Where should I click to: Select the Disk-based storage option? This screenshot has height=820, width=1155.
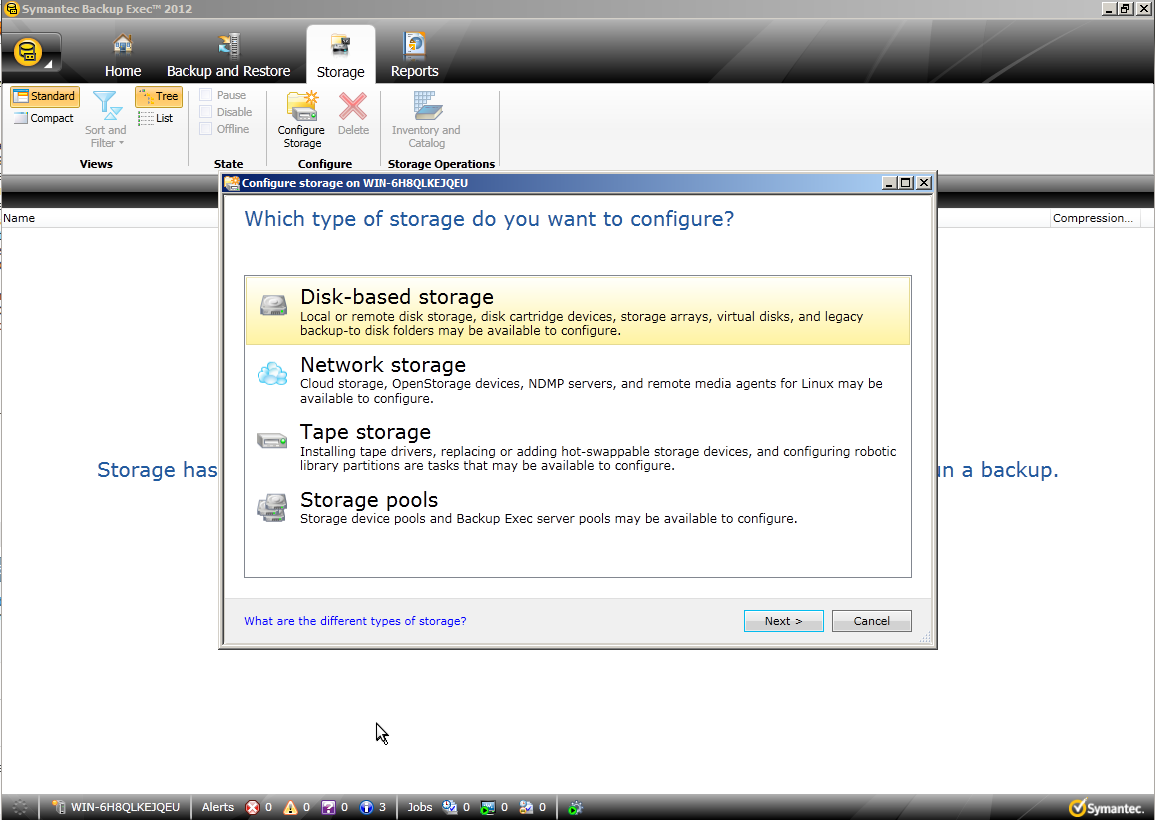pos(577,311)
